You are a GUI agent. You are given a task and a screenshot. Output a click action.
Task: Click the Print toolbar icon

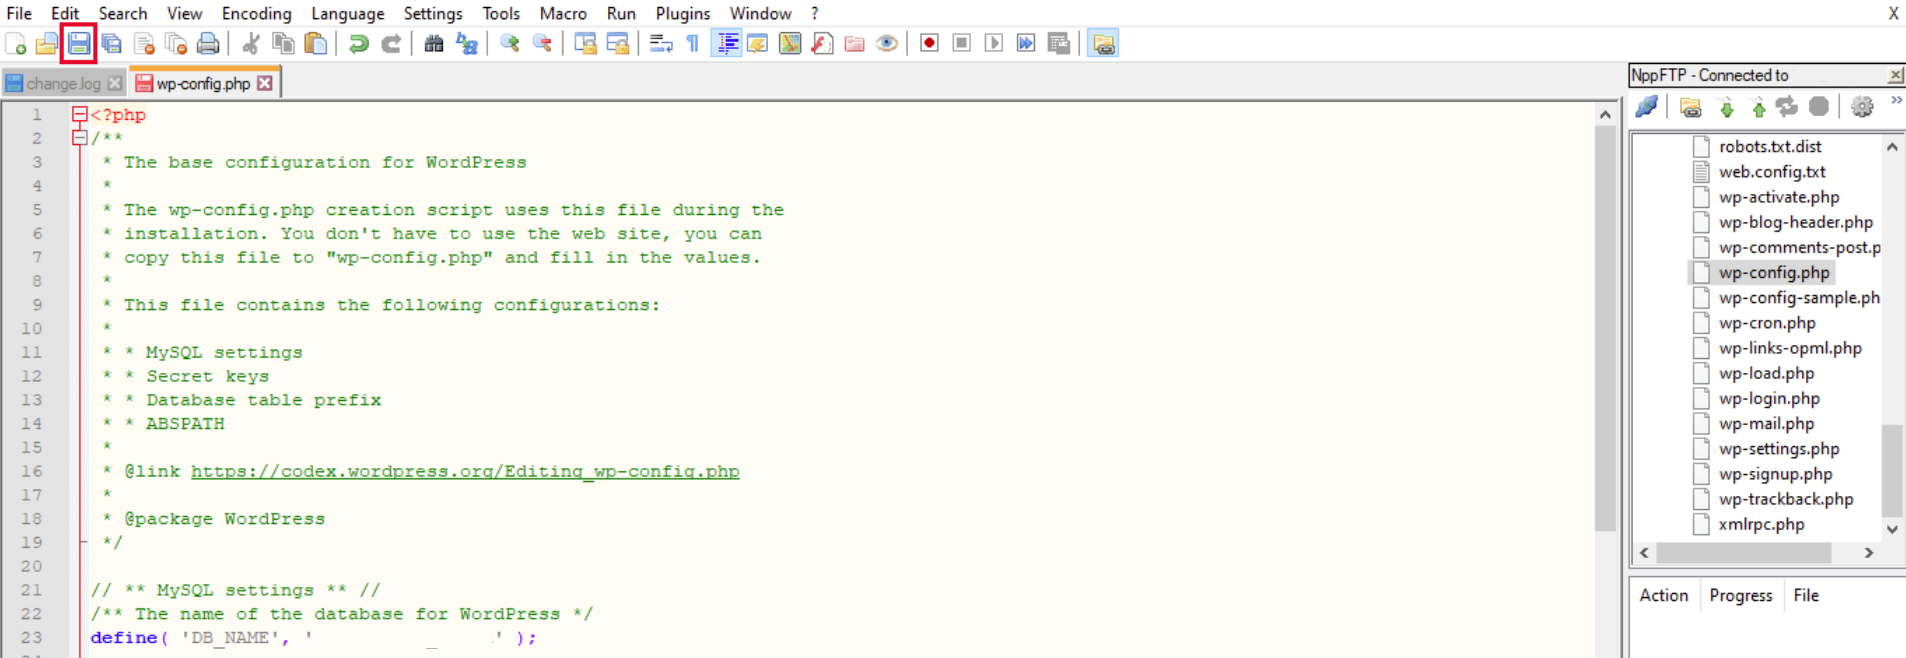208,44
